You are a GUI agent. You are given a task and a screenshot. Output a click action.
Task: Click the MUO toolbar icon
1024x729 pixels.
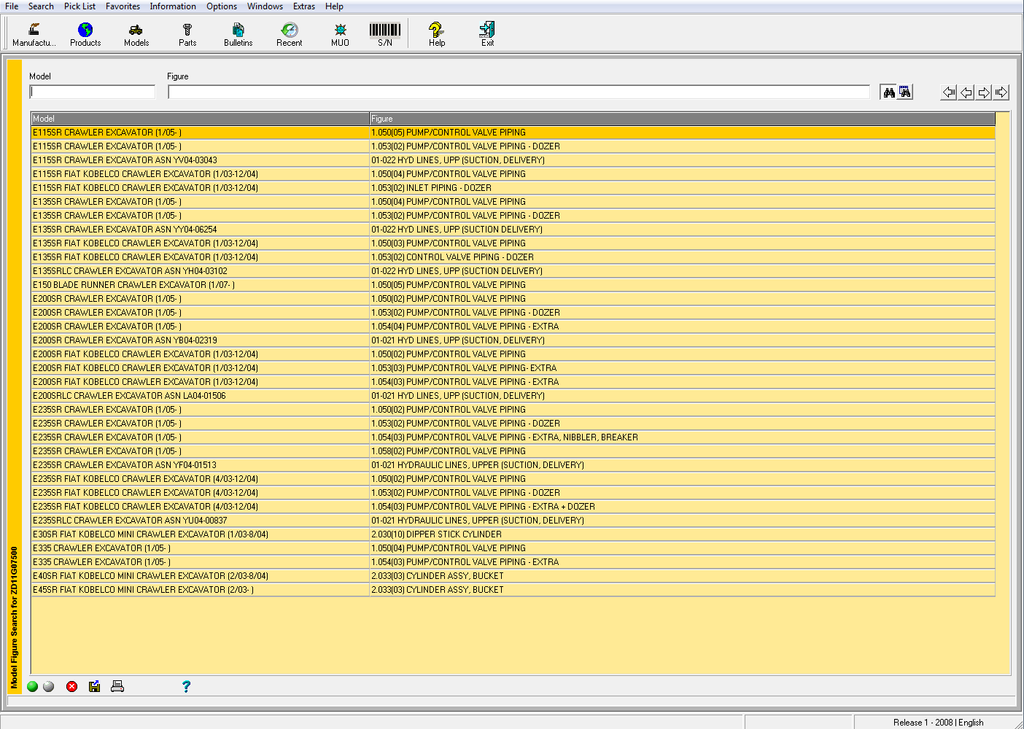pyautogui.click(x=340, y=35)
